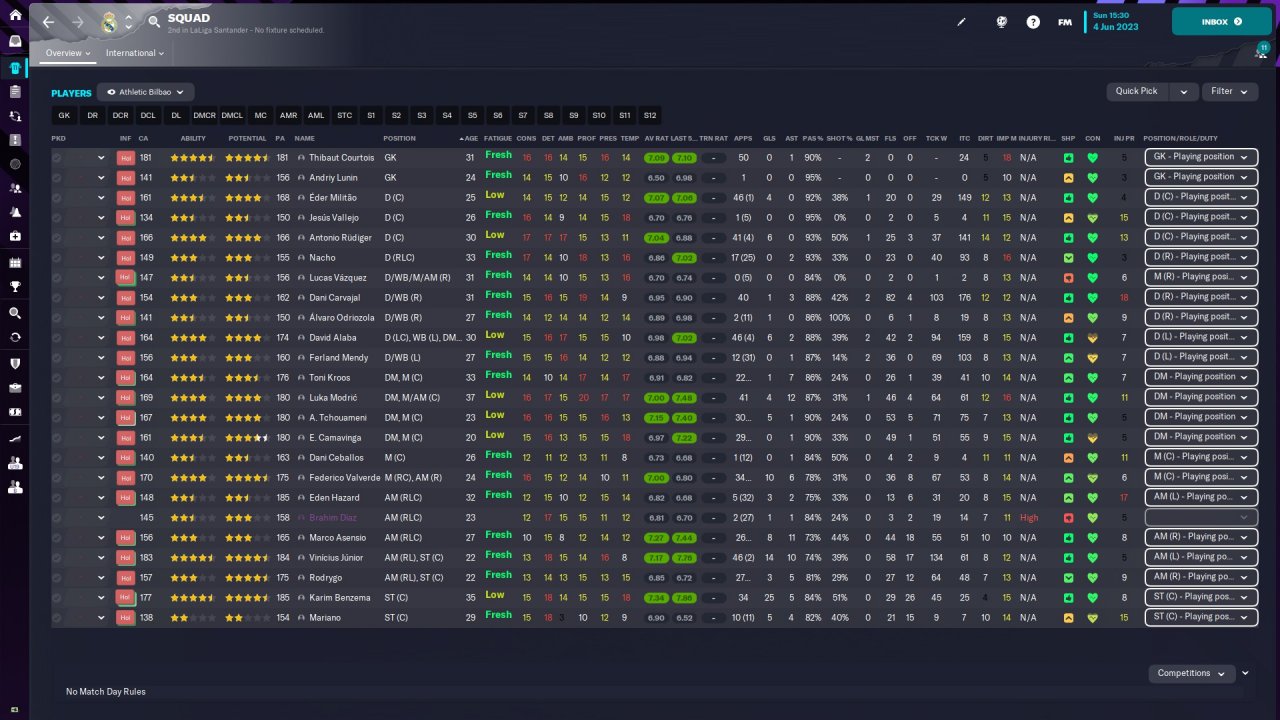
Task: Open the FM menu icon
Action: click(1065, 22)
